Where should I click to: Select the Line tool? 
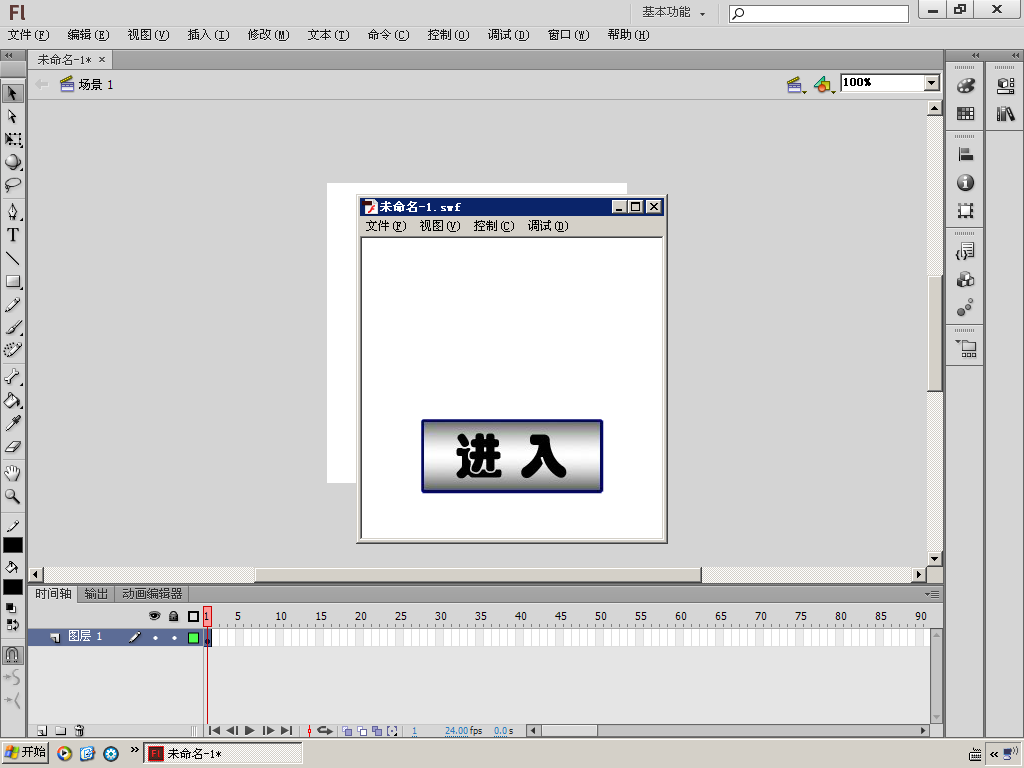point(12,259)
